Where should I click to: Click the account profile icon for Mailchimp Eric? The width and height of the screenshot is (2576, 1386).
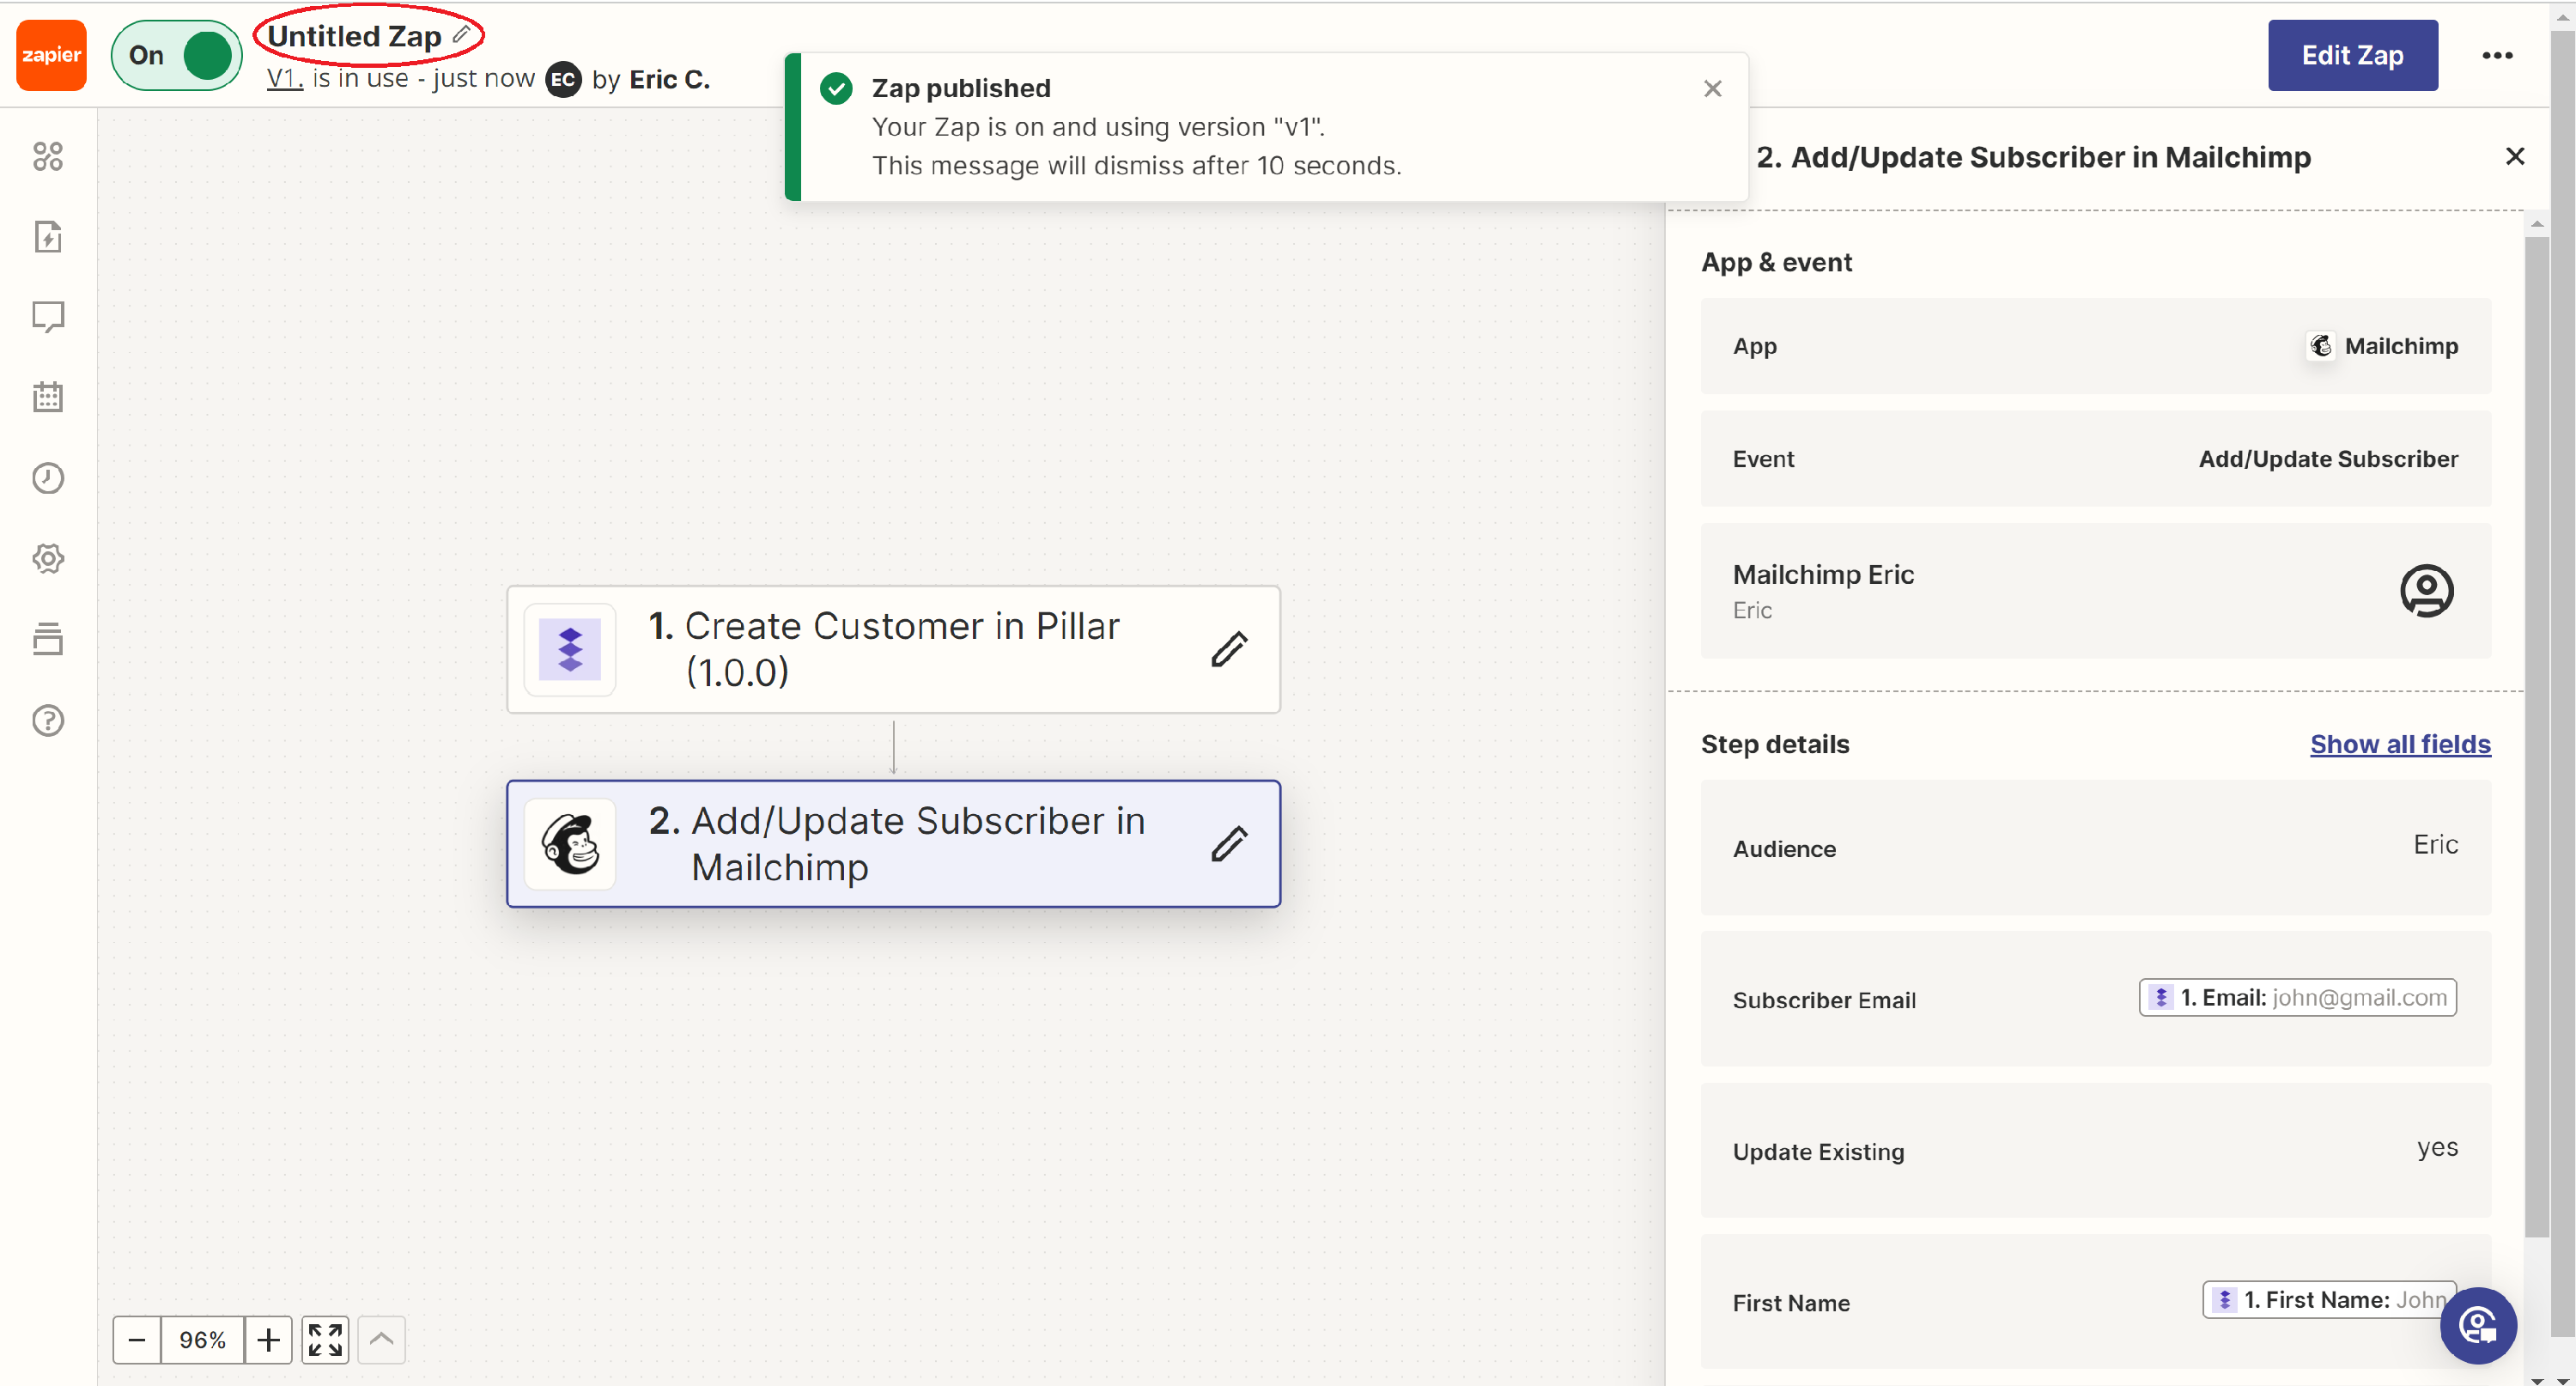click(2426, 590)
